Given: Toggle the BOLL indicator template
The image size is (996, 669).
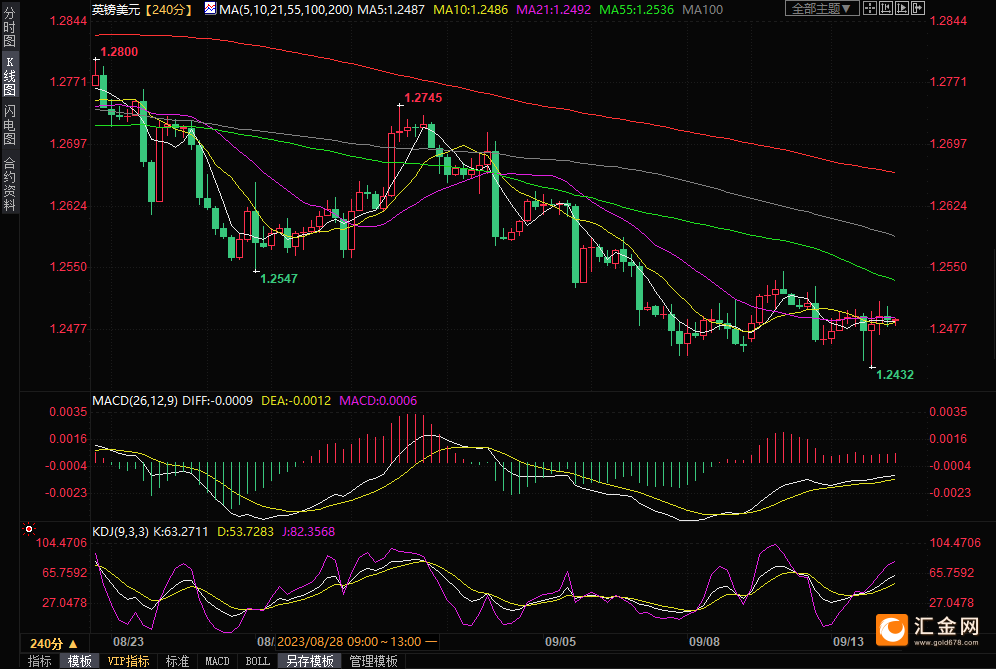Looking at the screenshot, I should (257, 661).
